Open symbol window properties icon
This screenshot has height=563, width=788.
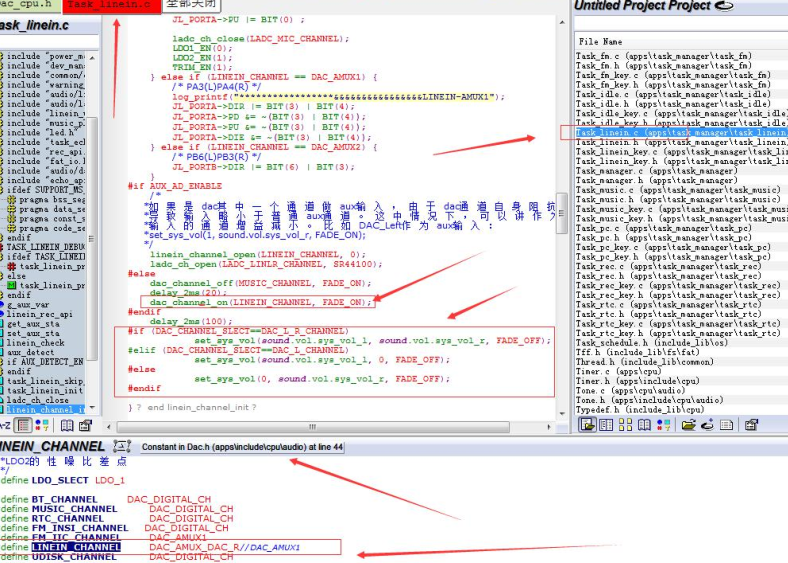pyautogui.click(x=85, y=426)
